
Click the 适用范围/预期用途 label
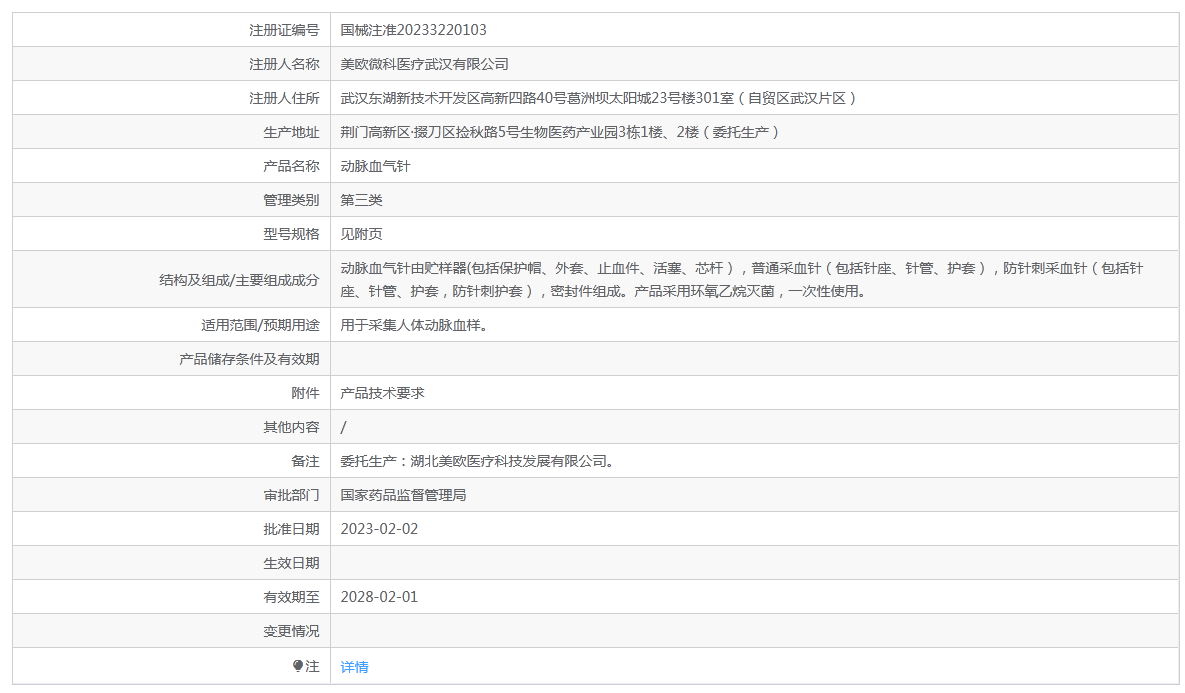coord(260,326)
